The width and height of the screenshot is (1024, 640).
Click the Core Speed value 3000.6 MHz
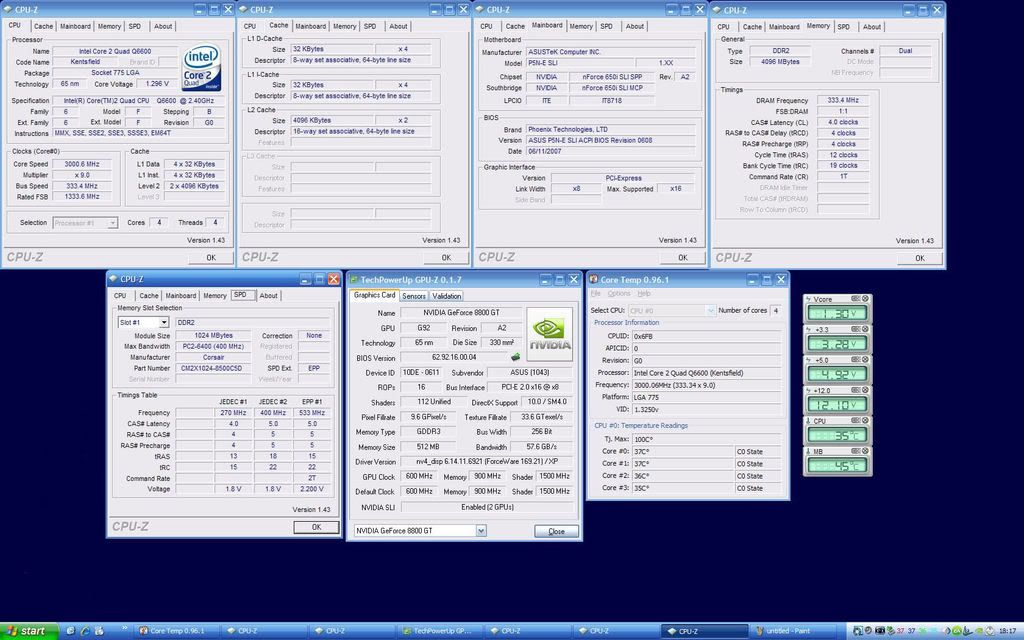pos(82,165)
